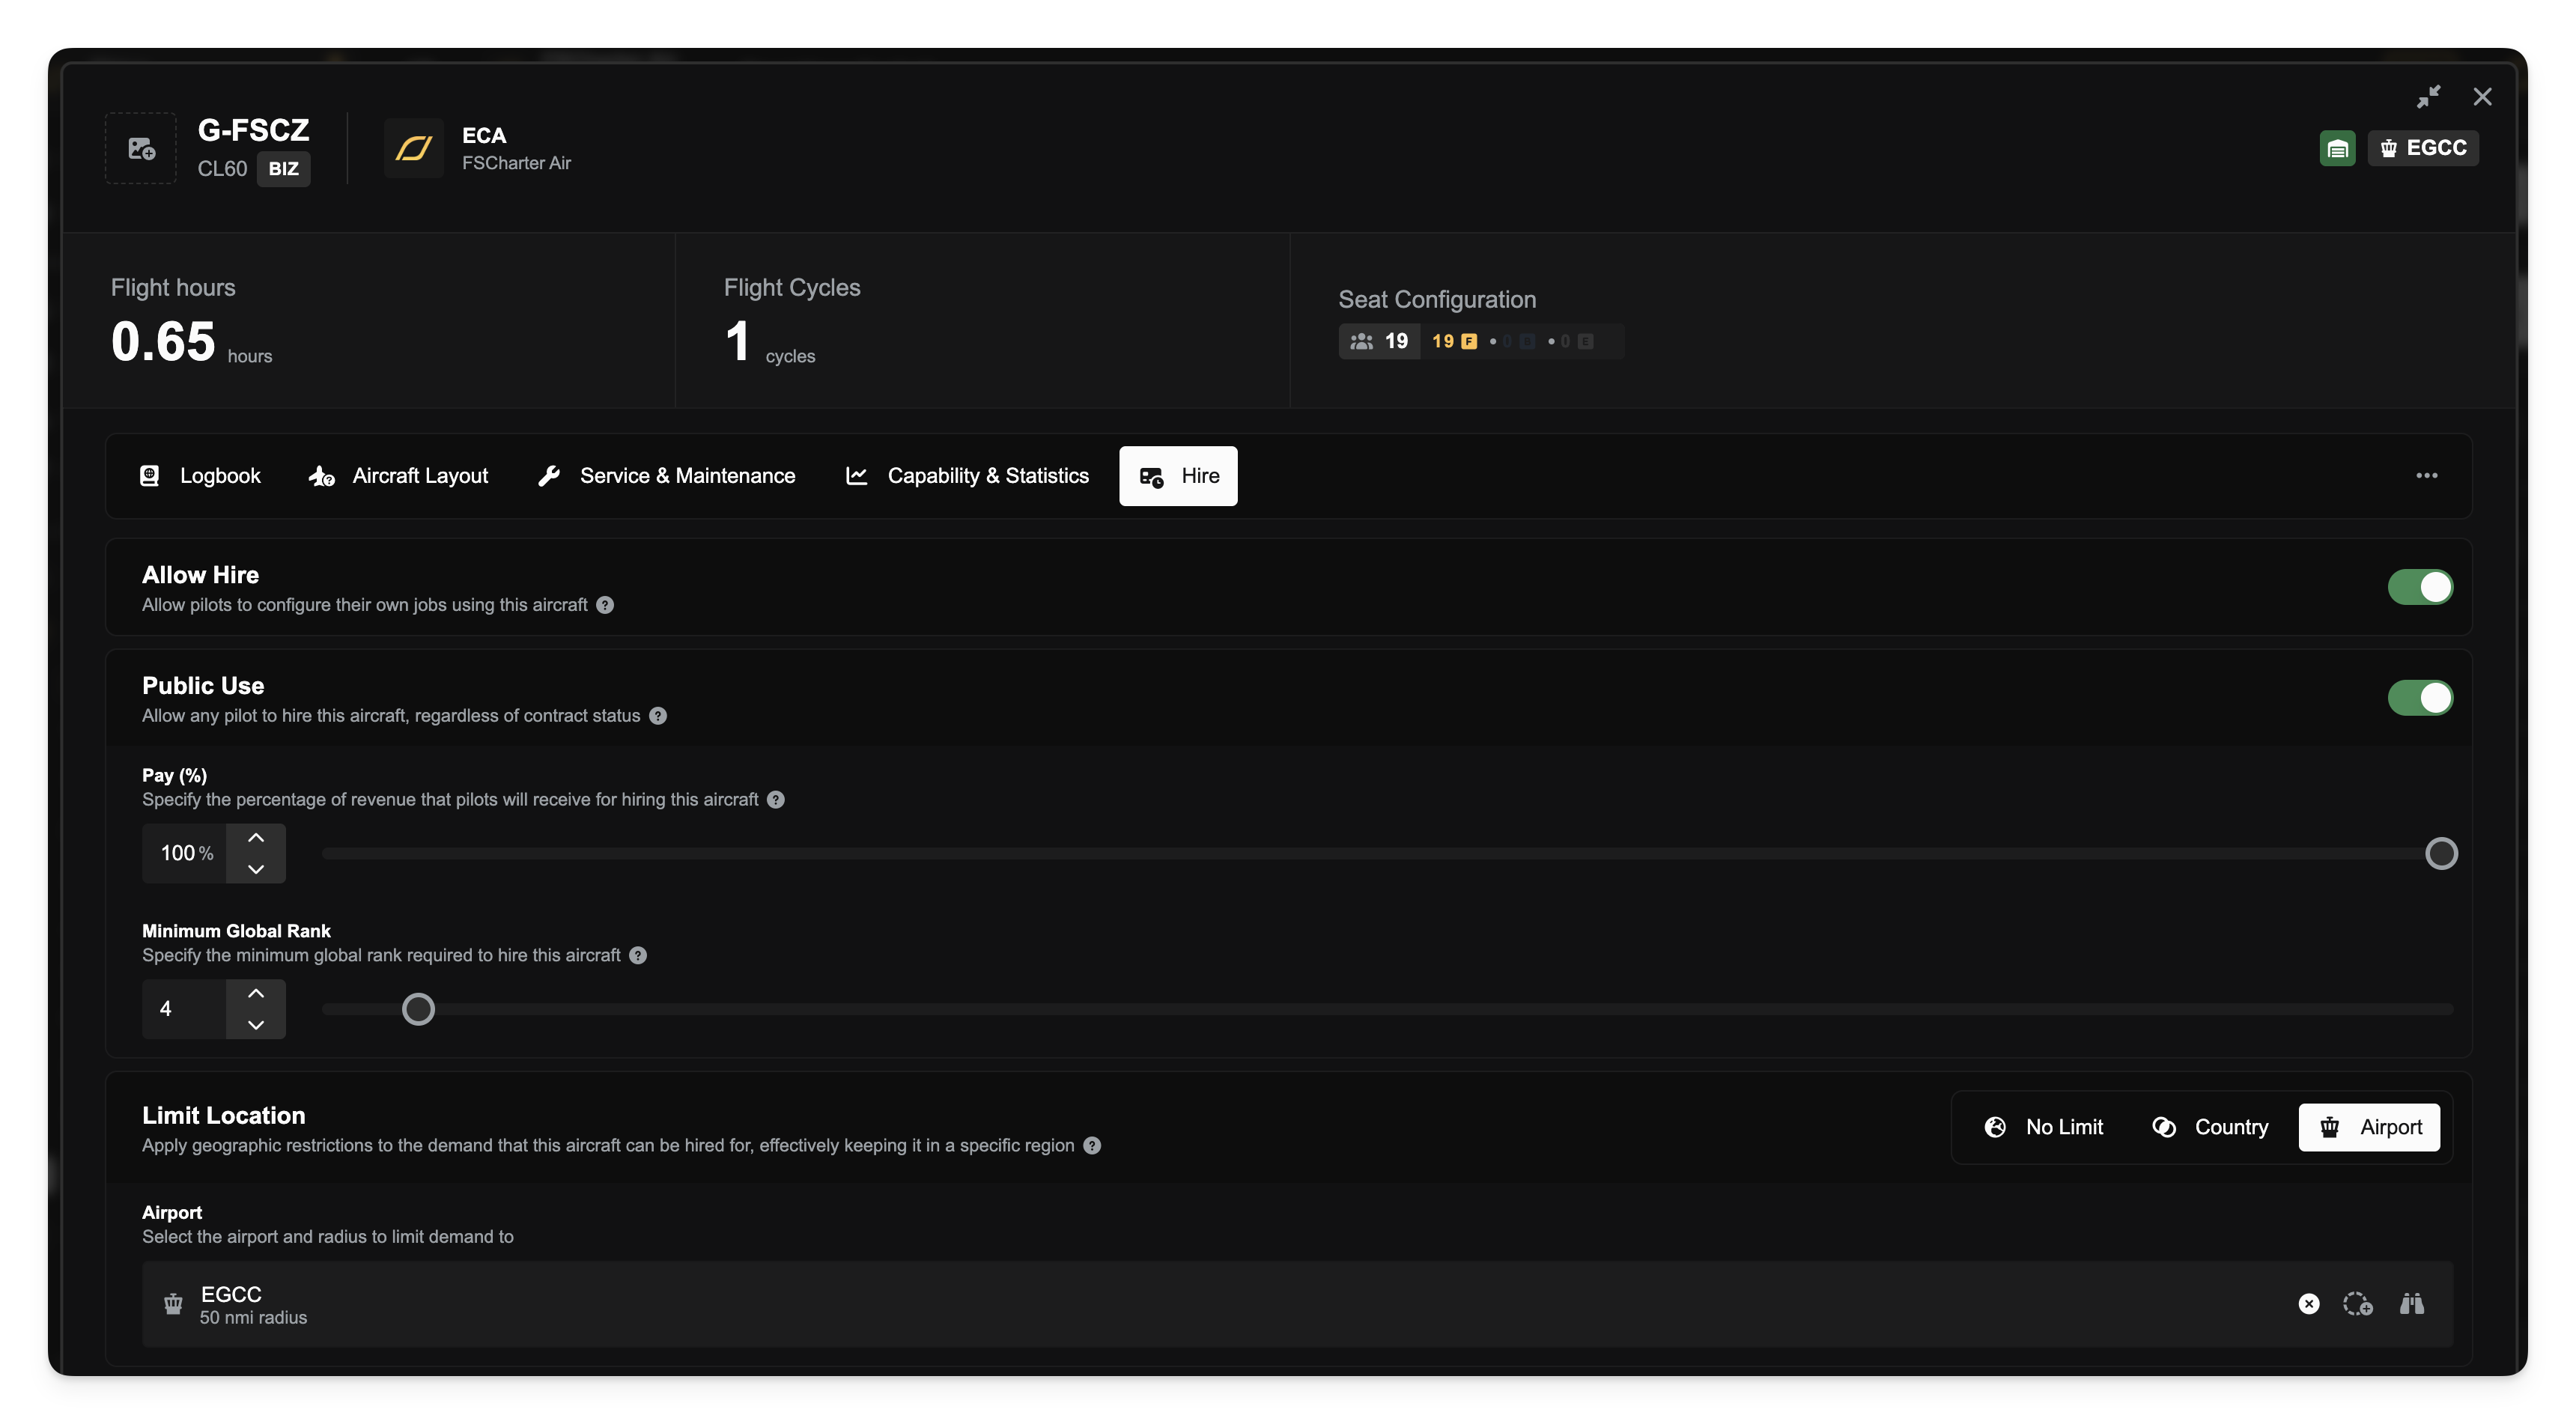The height and width of the screenshot is (1424, 2576).
Task: Click the Pay percentage help icon
Action: tap(776, 800)
